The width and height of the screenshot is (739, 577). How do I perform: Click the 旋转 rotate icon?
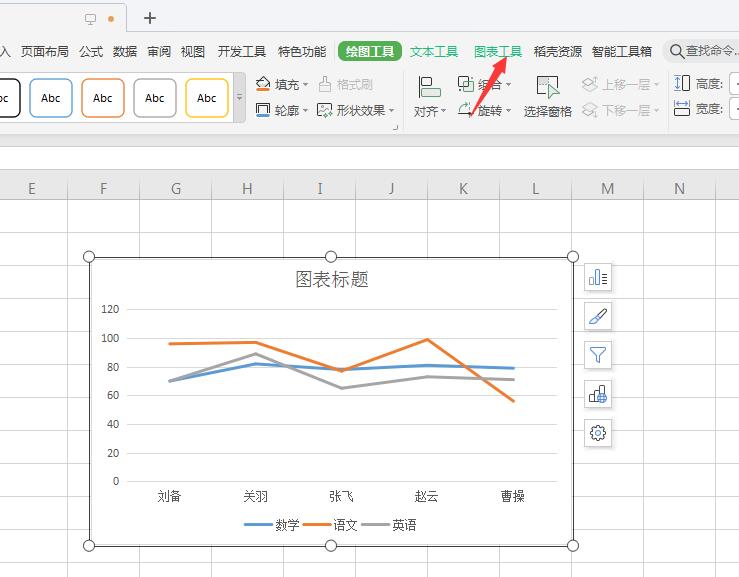pos(465,110)
